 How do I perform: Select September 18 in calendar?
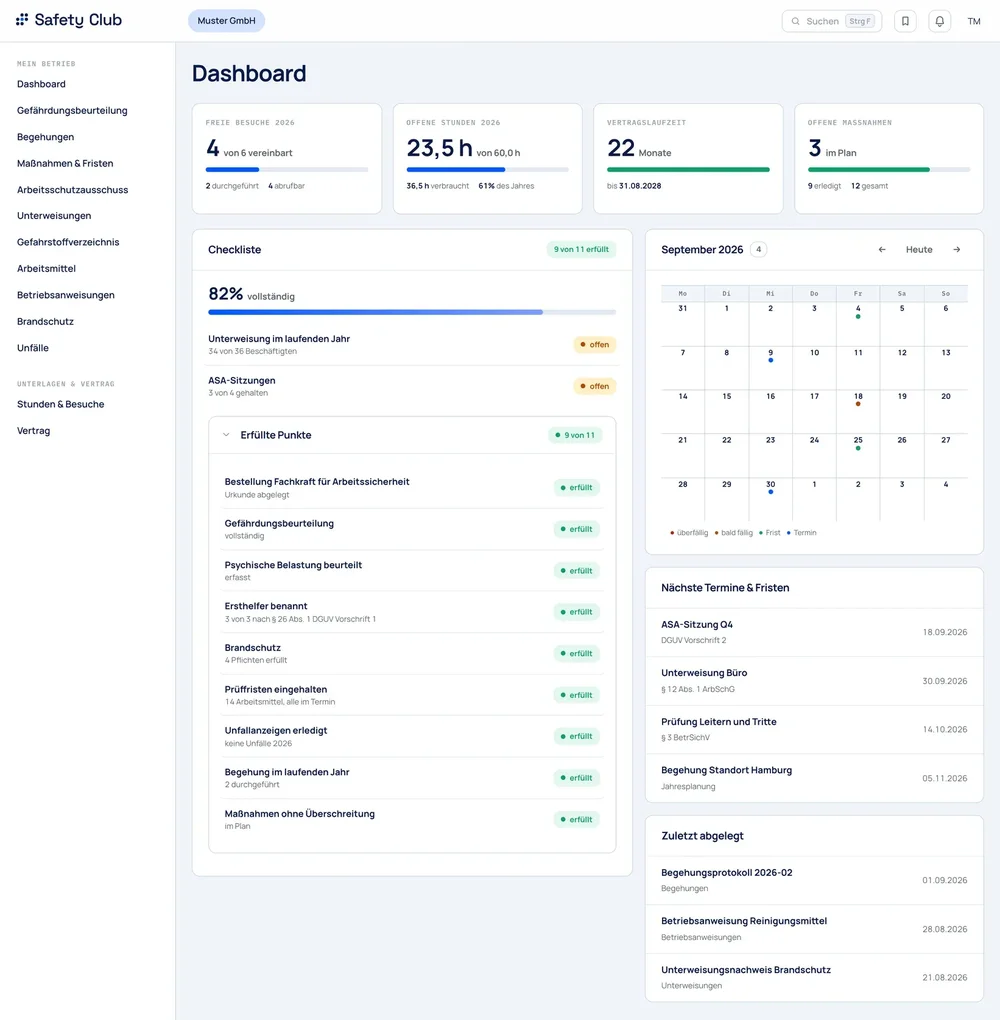[858, 412]
